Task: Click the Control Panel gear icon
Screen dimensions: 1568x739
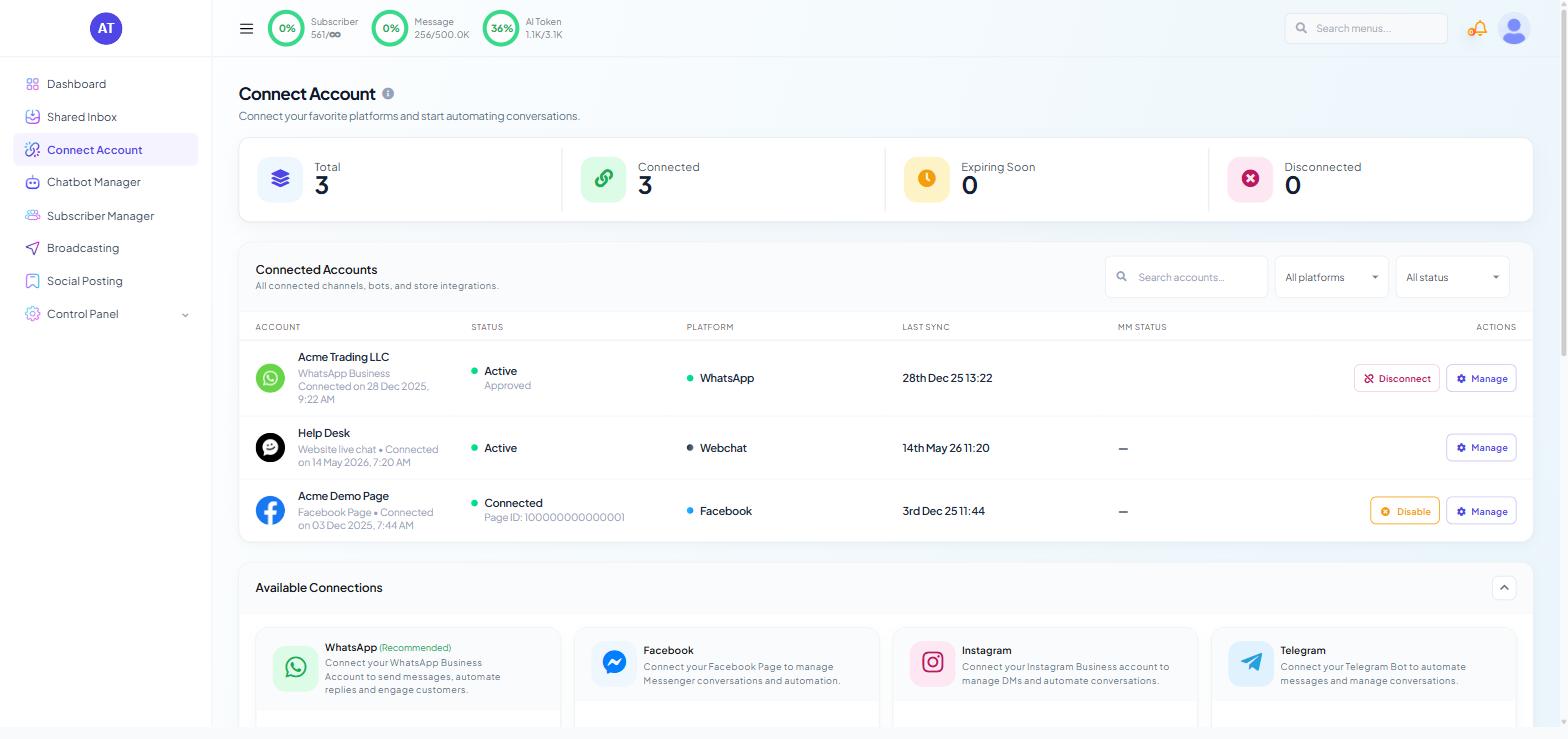Action: pos(32,314)
